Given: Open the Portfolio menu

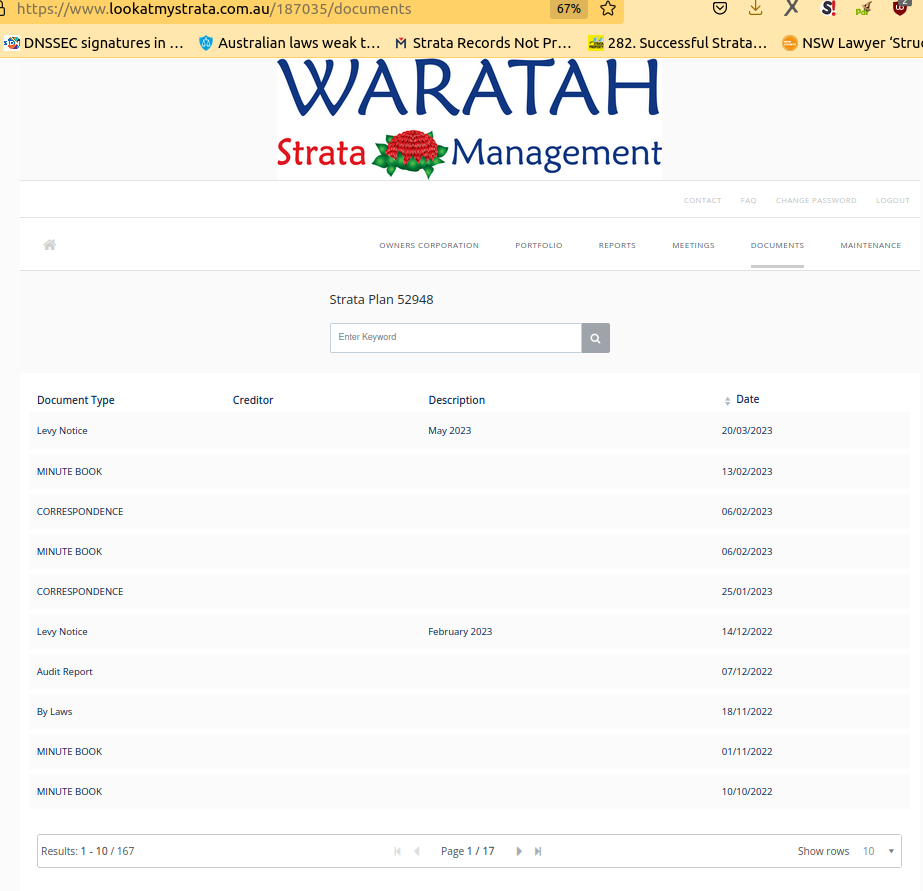Looking at the screenshot, I should click(x=539, y=245).
